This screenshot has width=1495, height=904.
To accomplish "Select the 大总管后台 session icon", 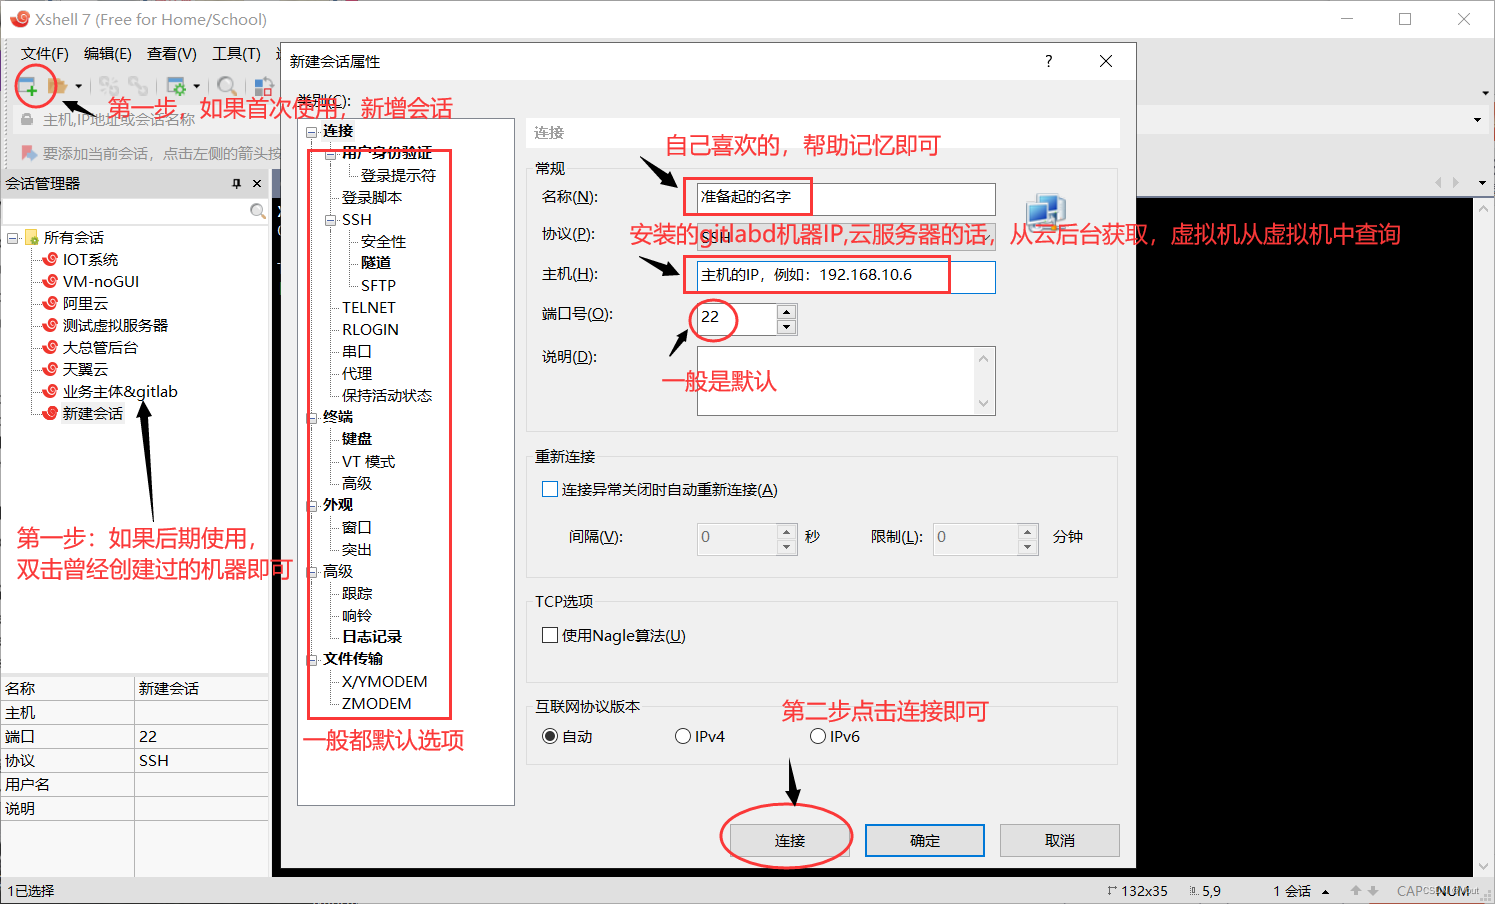I will coord(50,347).
